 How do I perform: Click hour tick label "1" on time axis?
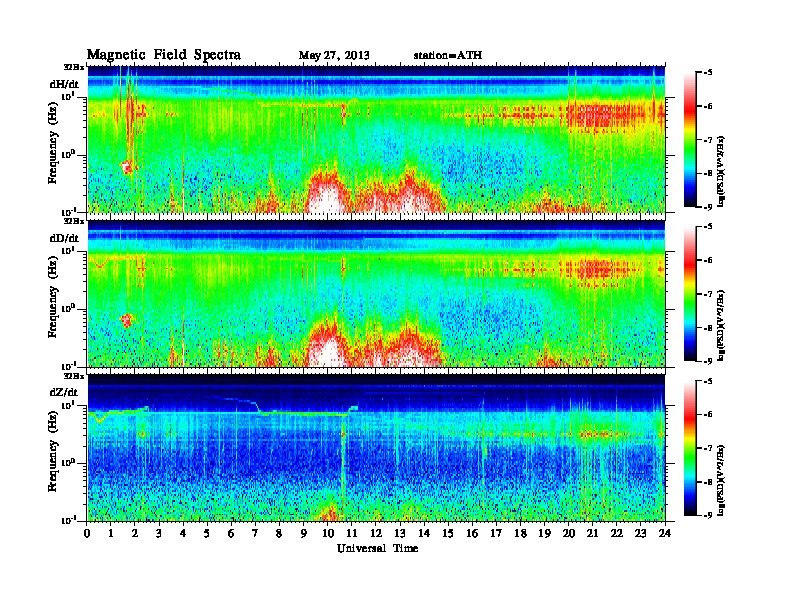coord(111,533)
